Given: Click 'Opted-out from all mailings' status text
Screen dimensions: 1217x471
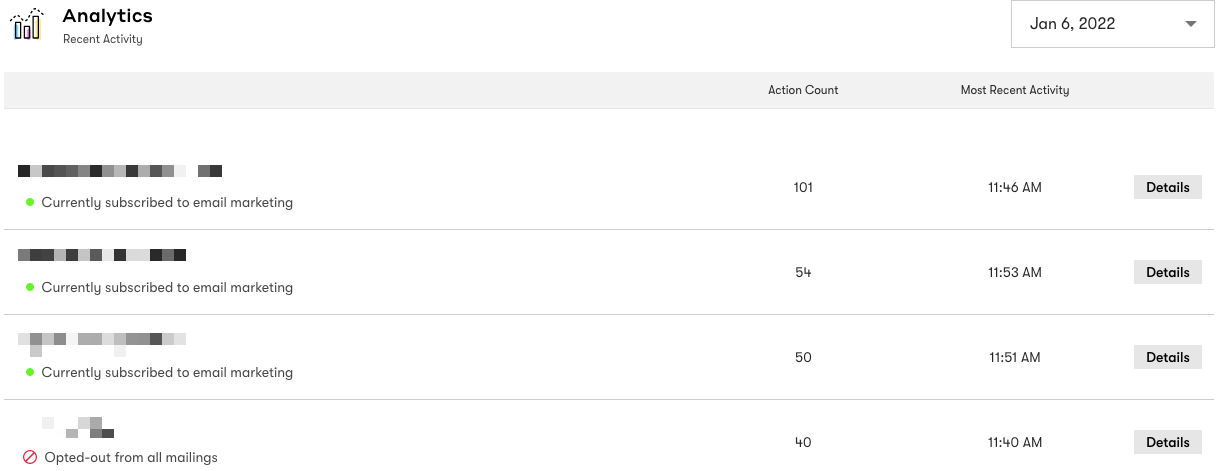Looking at the screenshot, I should (x=131, y=458).
